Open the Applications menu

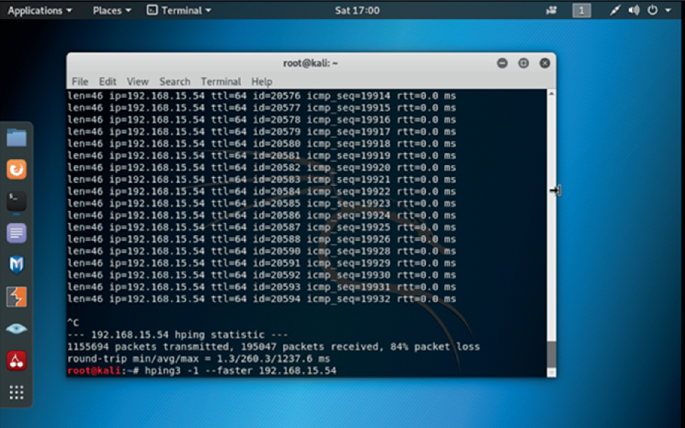[x=39, y=10]
